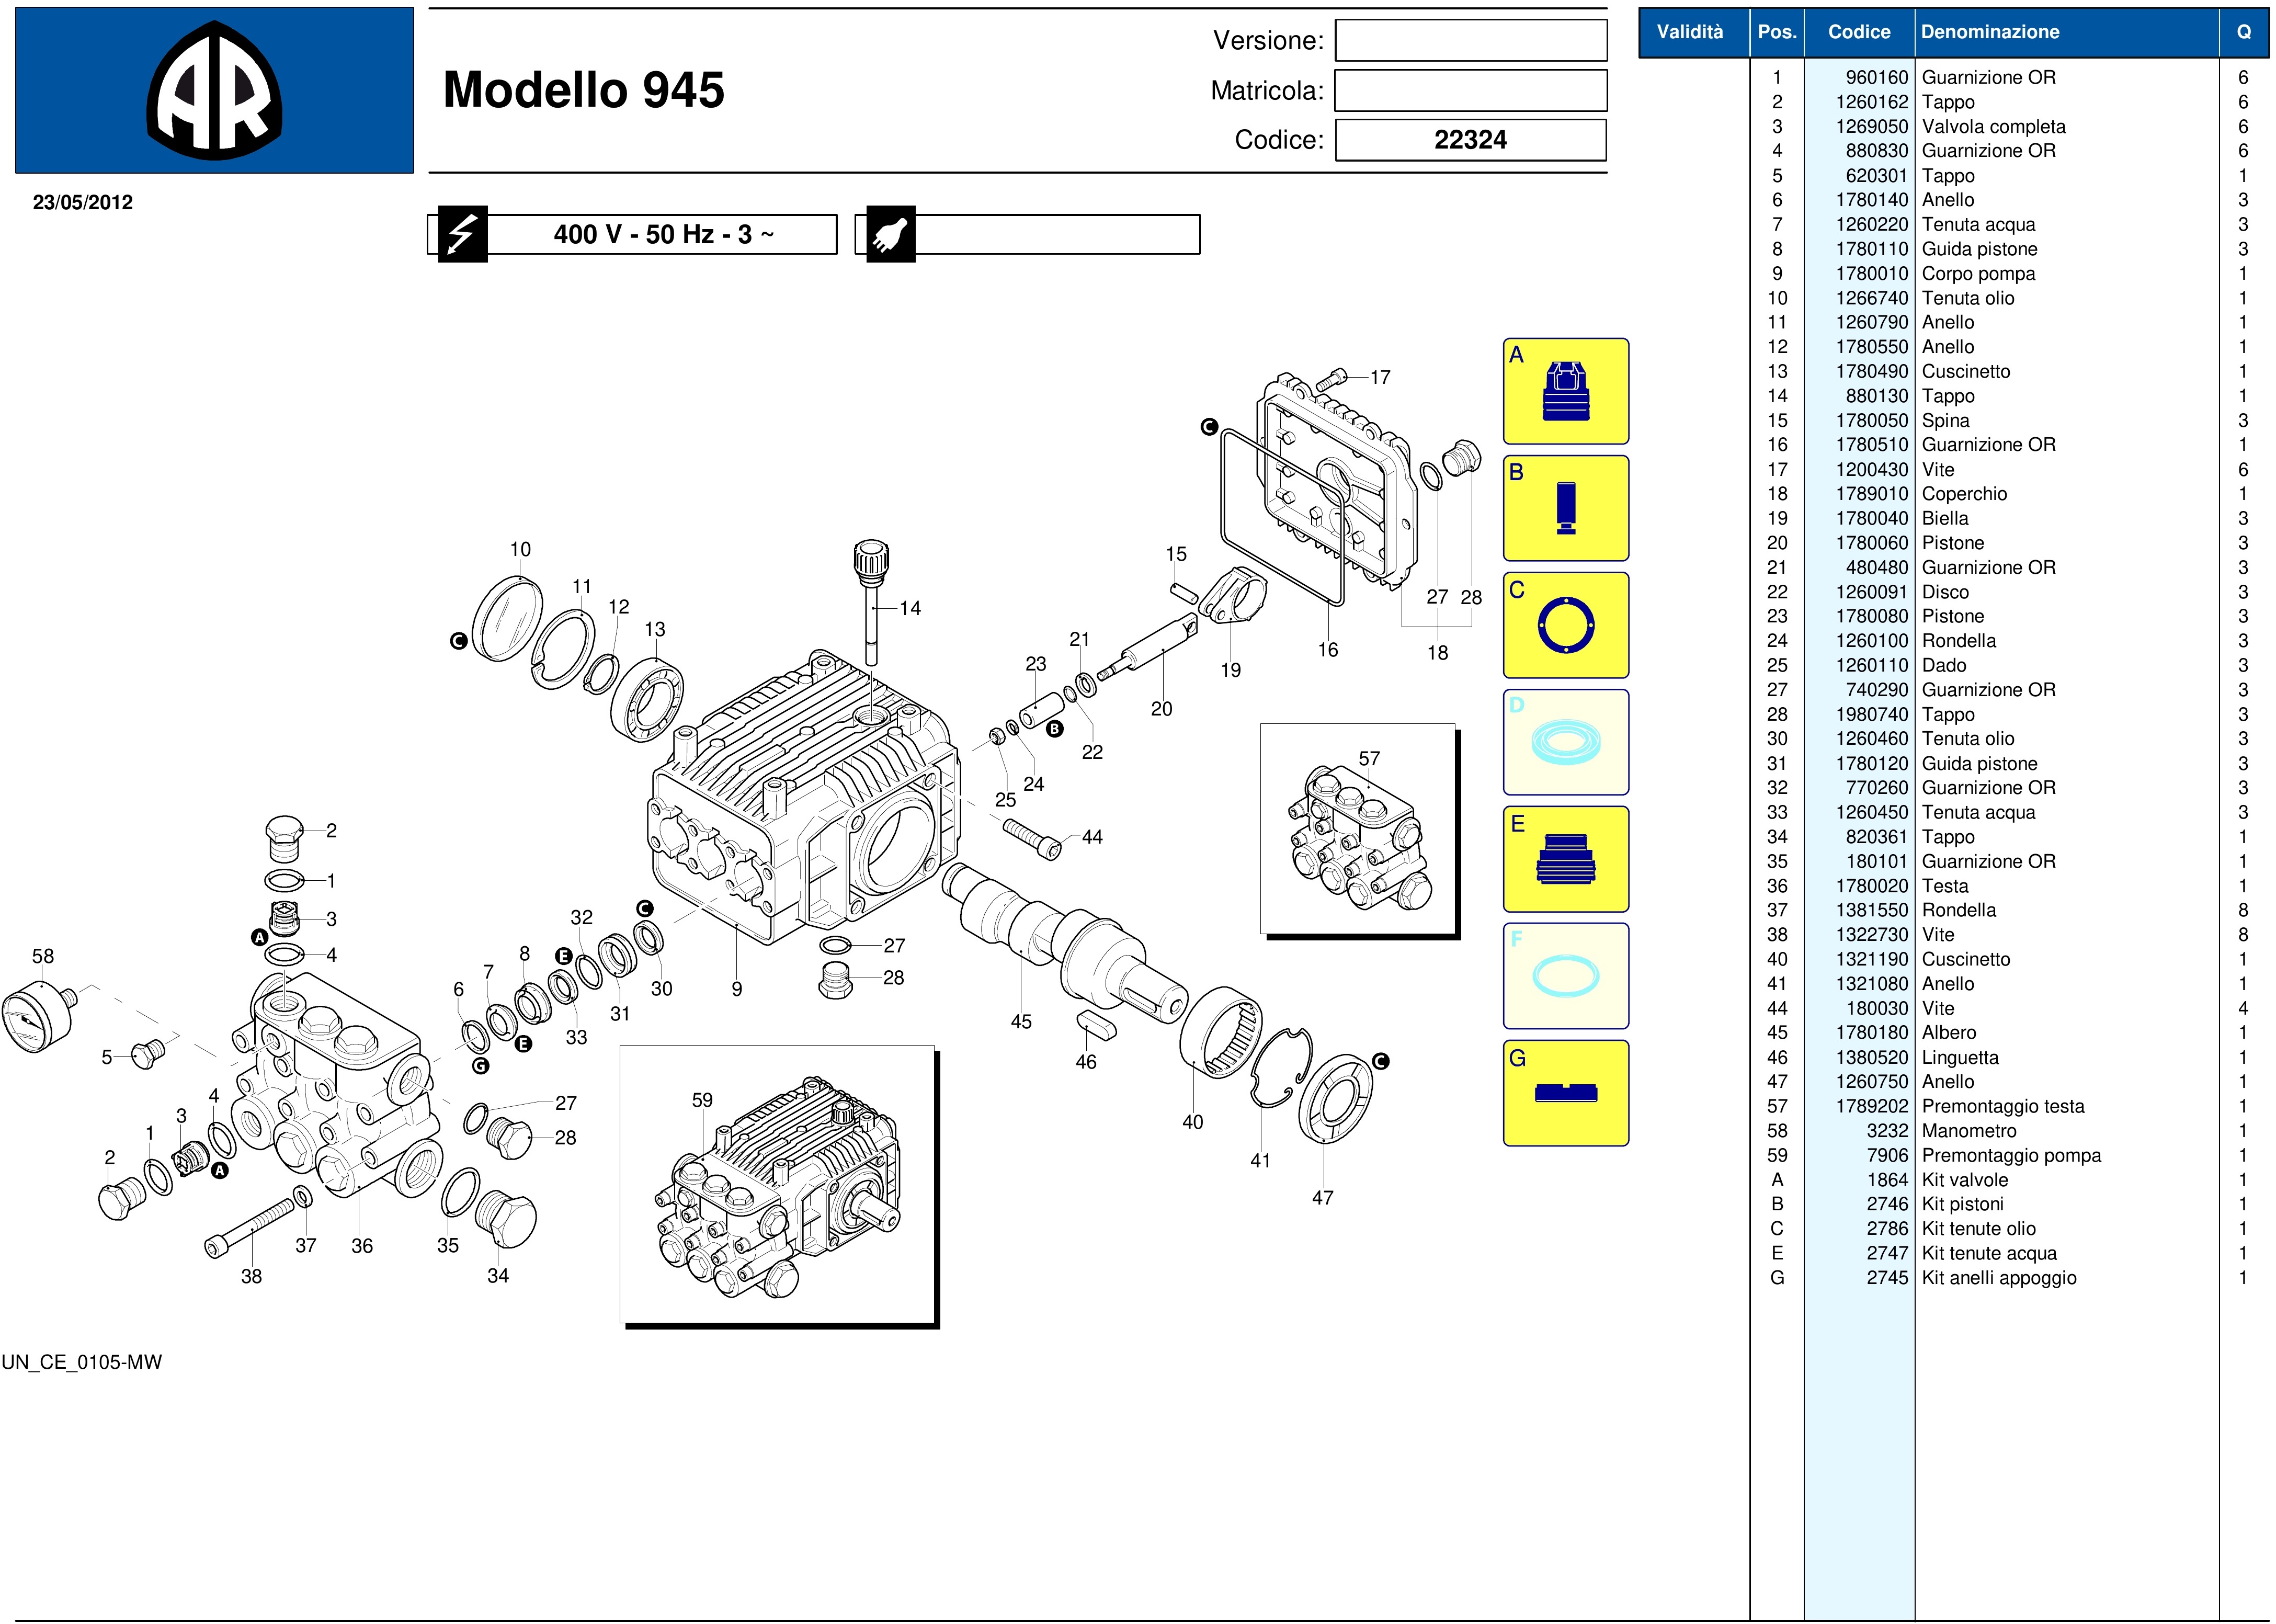The image size is (2276, 1624).
Task: Click the Validità column header
Action: tap(1689, 32)
